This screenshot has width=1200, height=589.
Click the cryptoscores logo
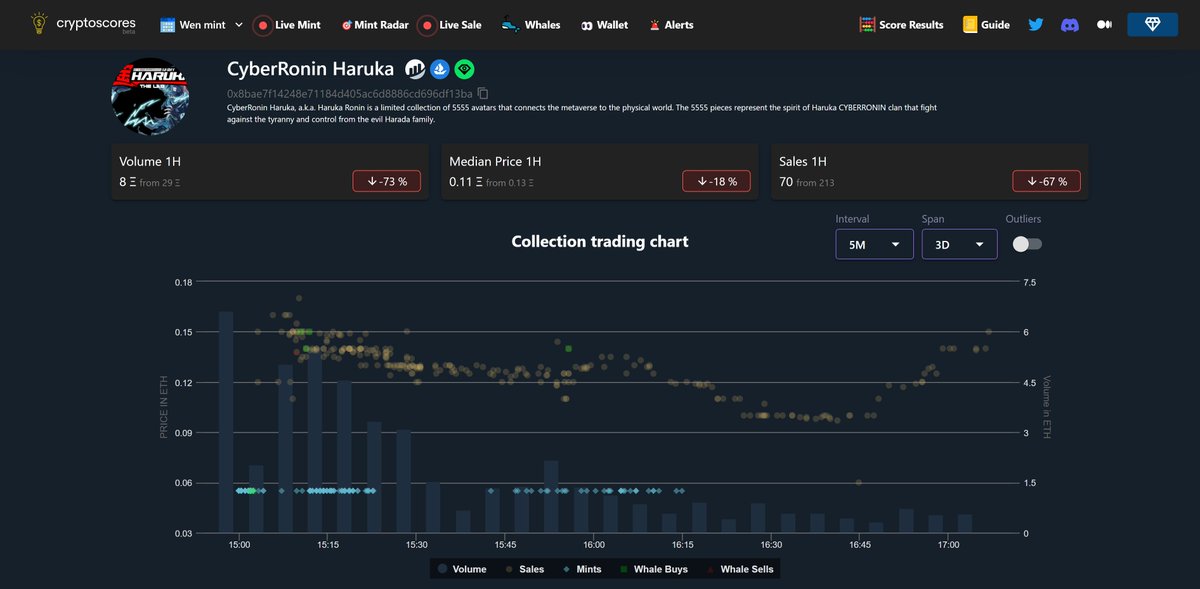click(81, 24)
